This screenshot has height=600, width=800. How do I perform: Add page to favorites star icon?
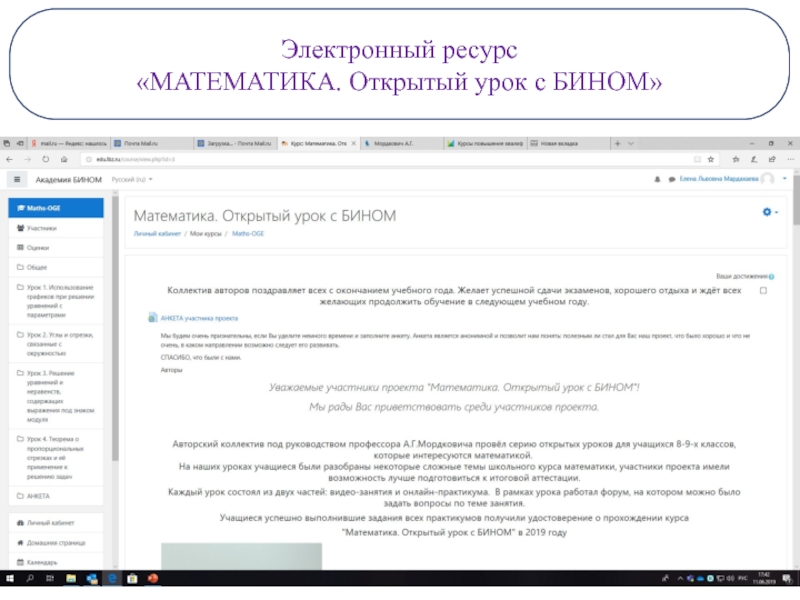point(711,159)
